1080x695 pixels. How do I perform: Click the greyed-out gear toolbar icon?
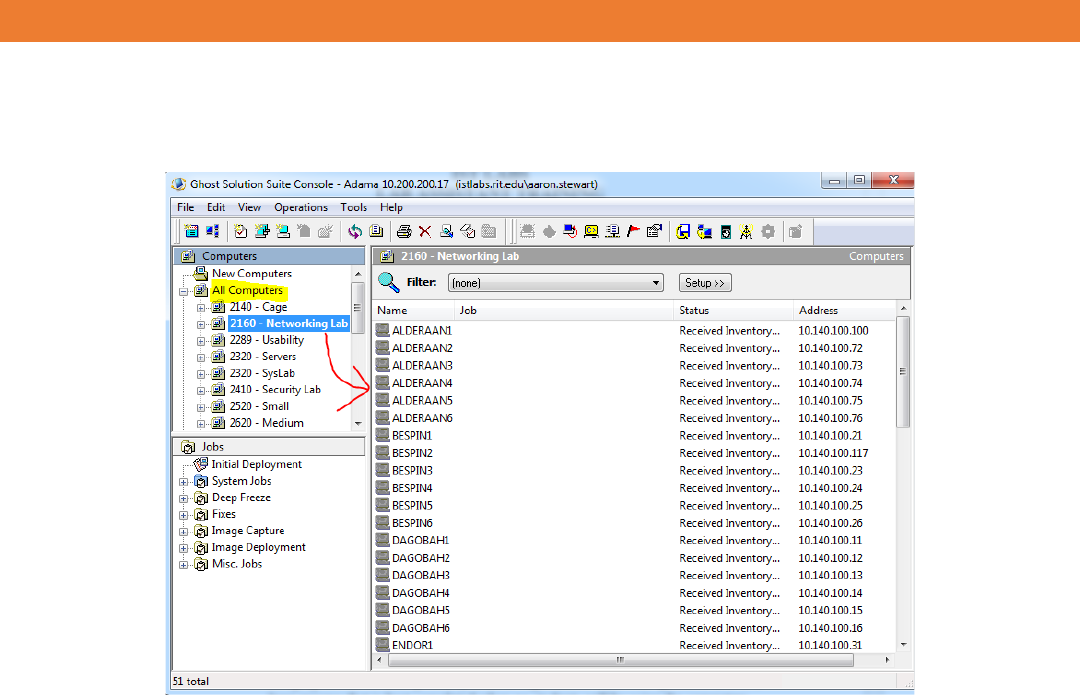768,231
